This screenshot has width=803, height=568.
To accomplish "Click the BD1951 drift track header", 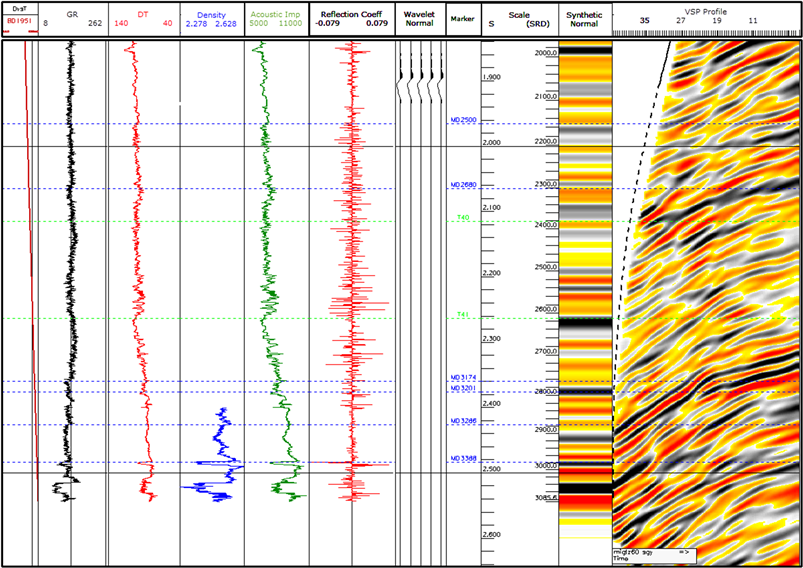I will tap(20, 20).
